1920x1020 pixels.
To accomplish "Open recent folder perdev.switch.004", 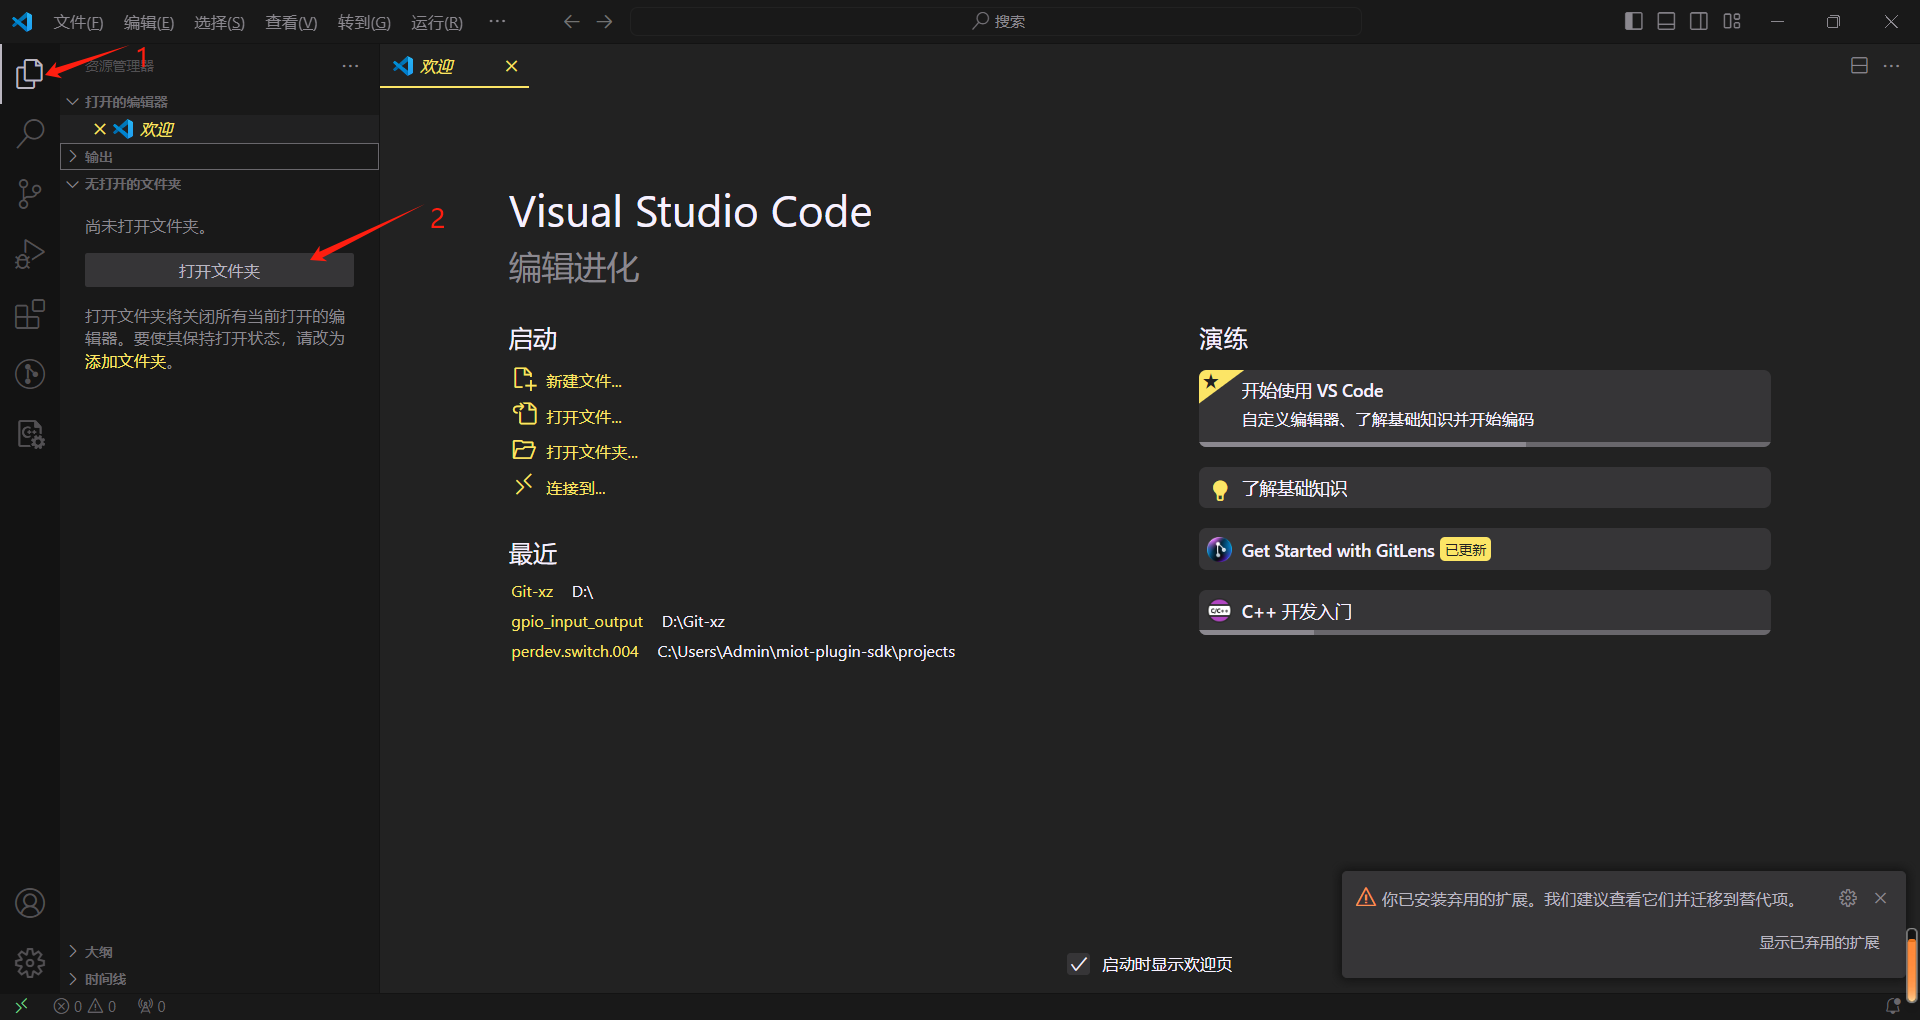I will 575,652.
